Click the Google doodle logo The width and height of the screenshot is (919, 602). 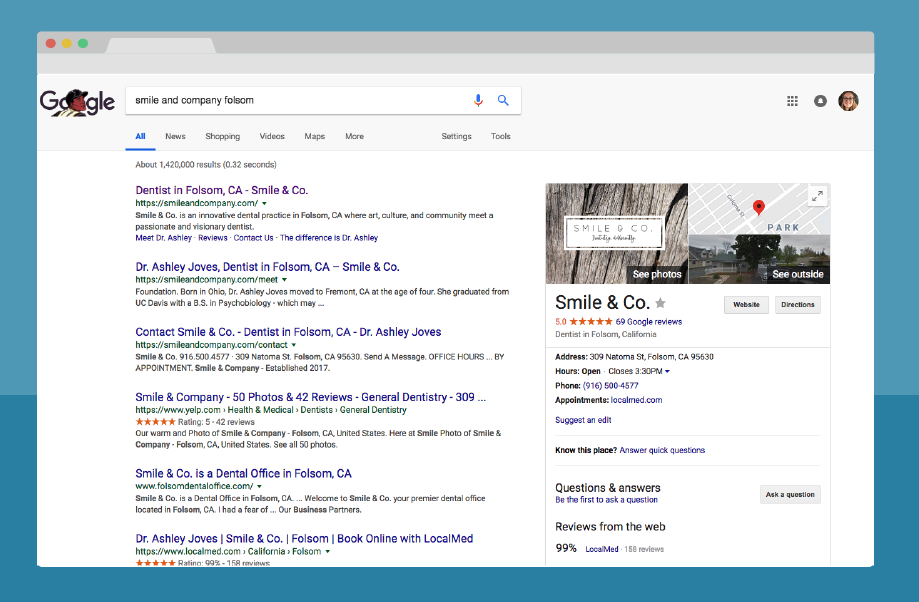coord(77,102)
